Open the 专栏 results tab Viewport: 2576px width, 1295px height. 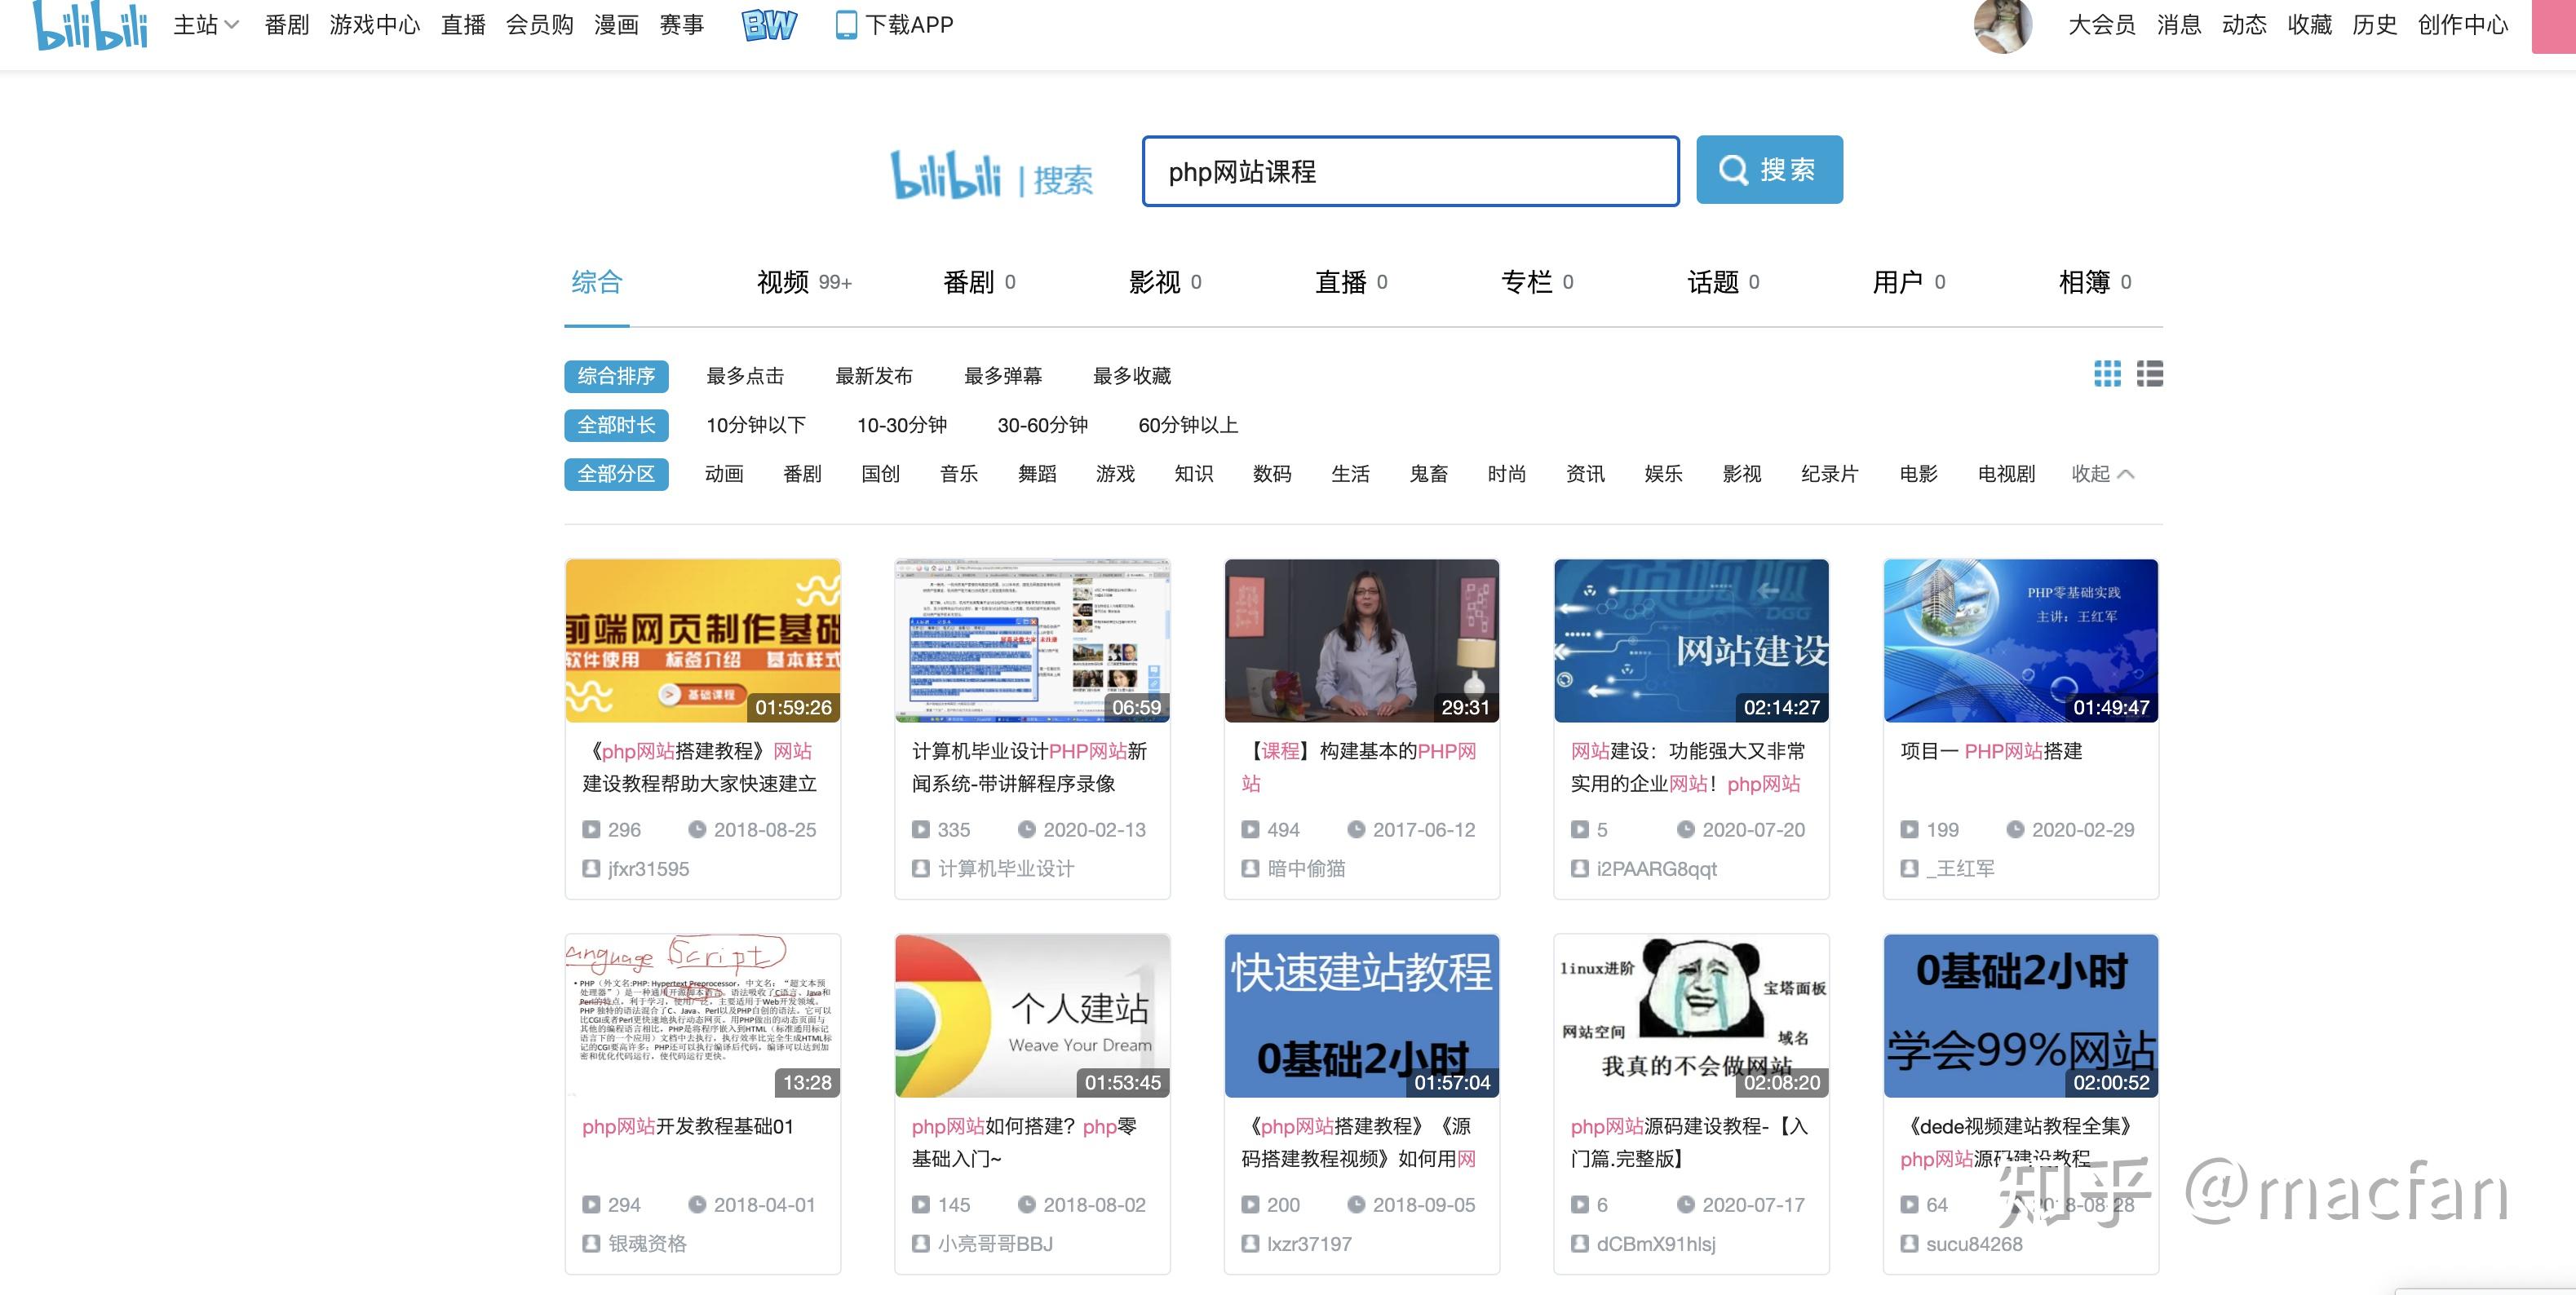point(1535,283)
